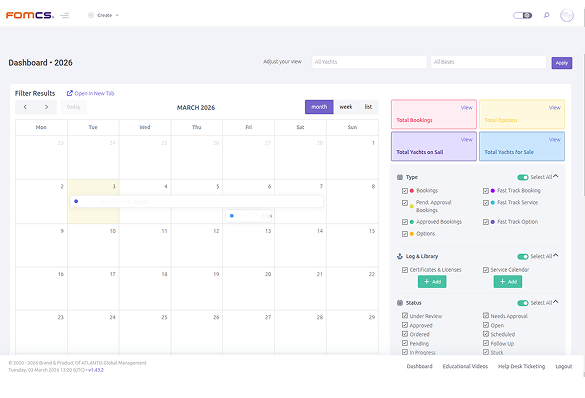585x398 pixels.
Task: Toggle Select All for Log & Library
Action: tap(523, 257)
